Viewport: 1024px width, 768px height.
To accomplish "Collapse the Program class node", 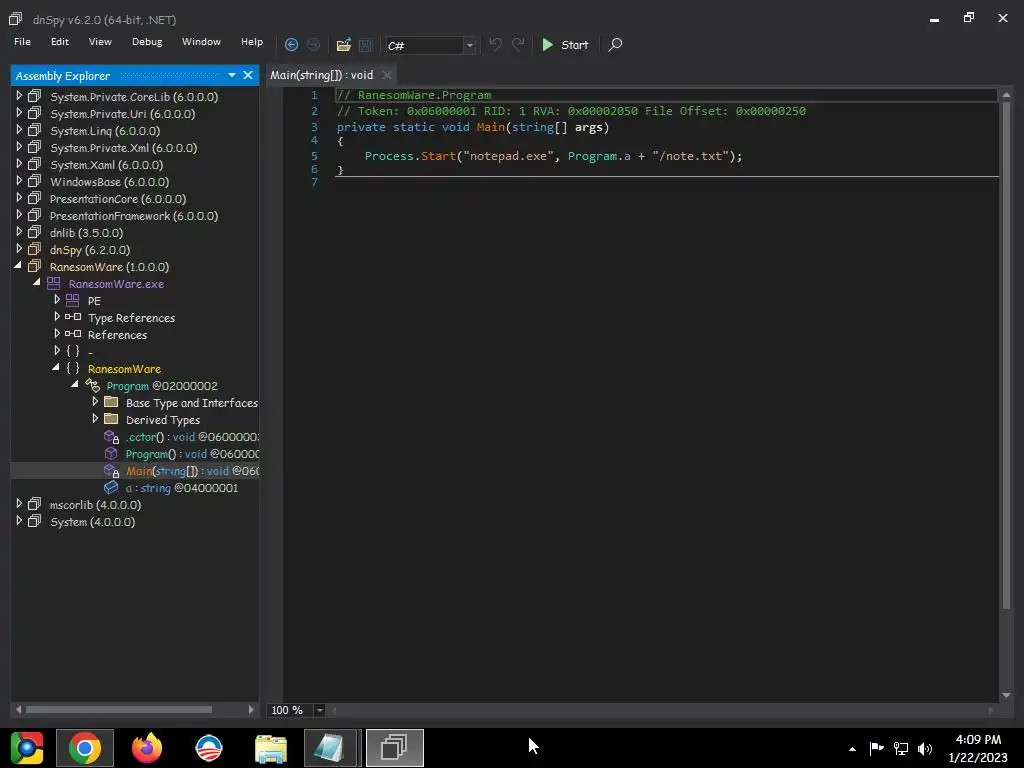I will pos(75,385).
